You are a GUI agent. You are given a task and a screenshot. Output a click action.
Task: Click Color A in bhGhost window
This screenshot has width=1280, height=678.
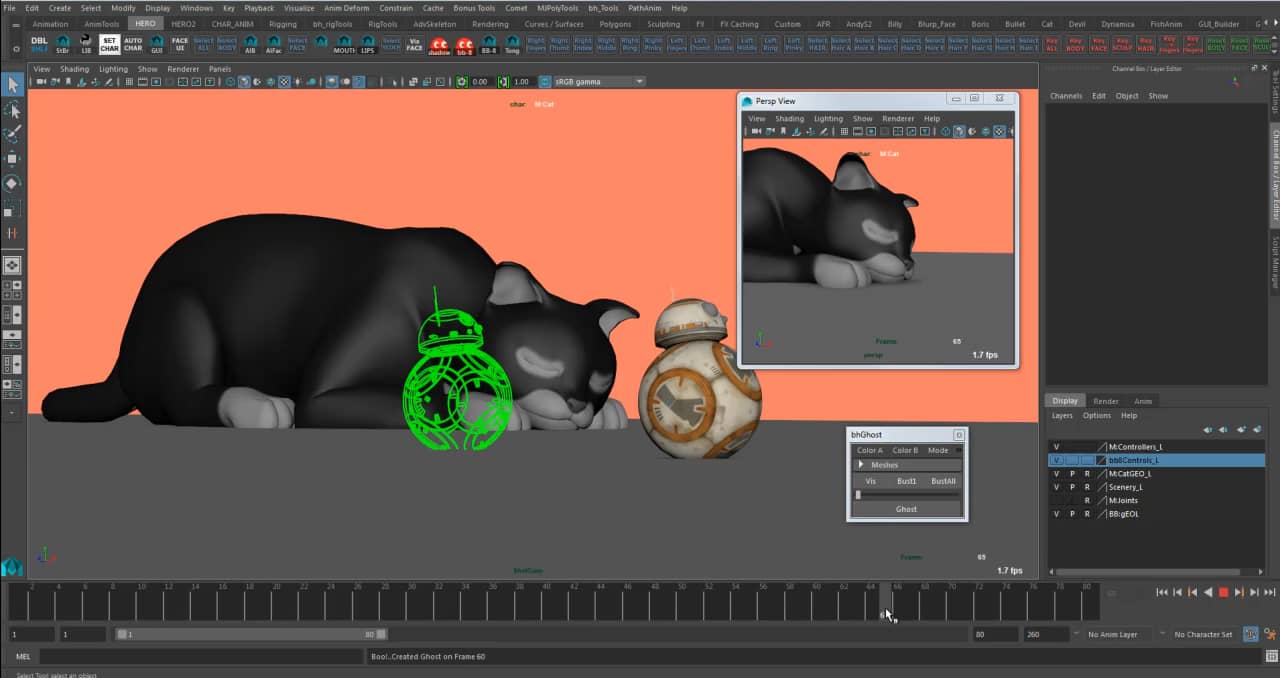point(870,450)
